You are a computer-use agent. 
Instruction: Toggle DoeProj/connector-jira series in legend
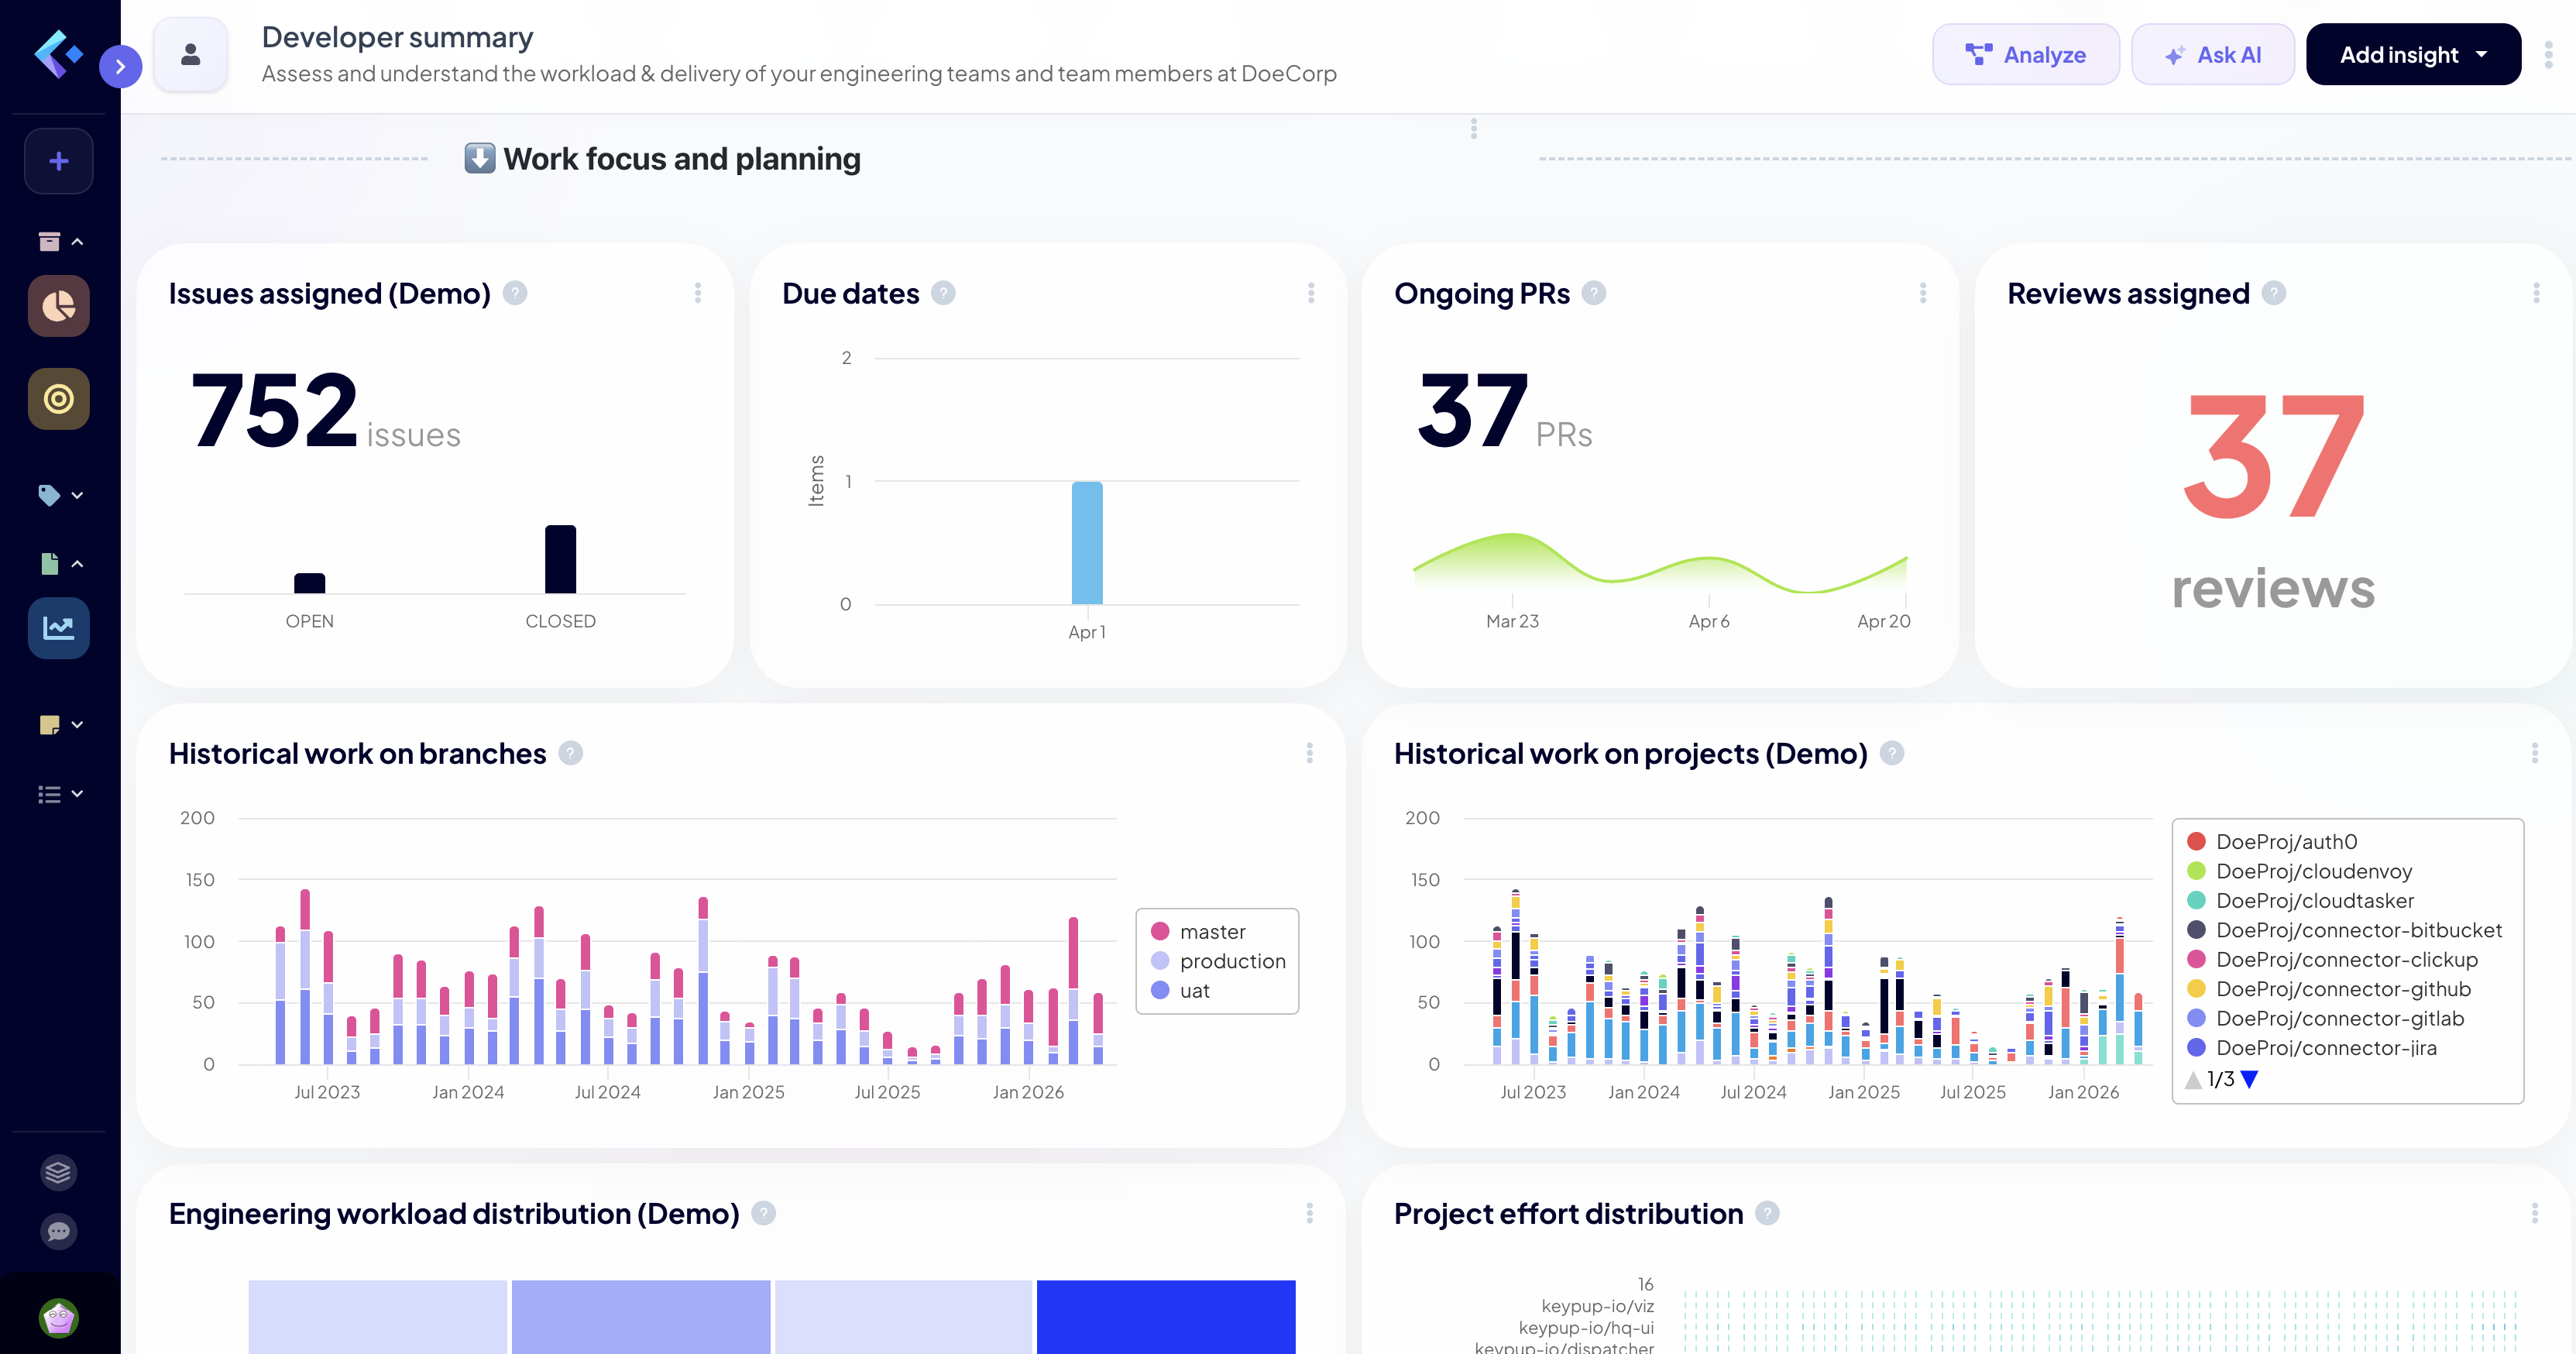(x=2312, y=1048)
